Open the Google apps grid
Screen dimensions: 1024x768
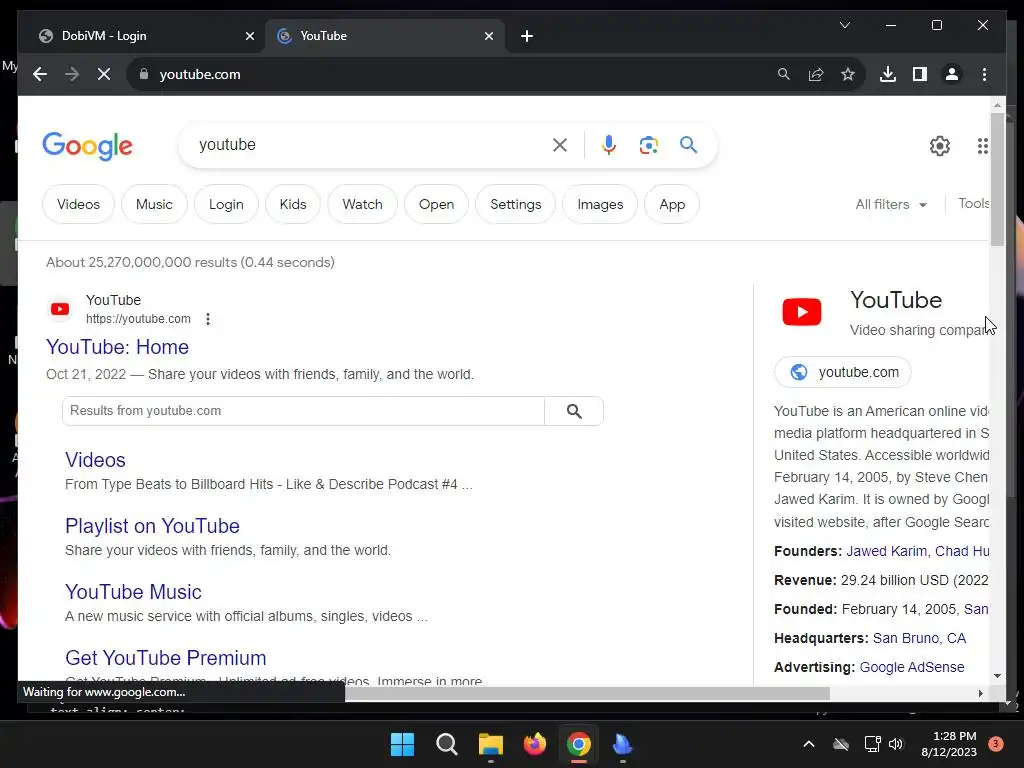click(983, 146)
